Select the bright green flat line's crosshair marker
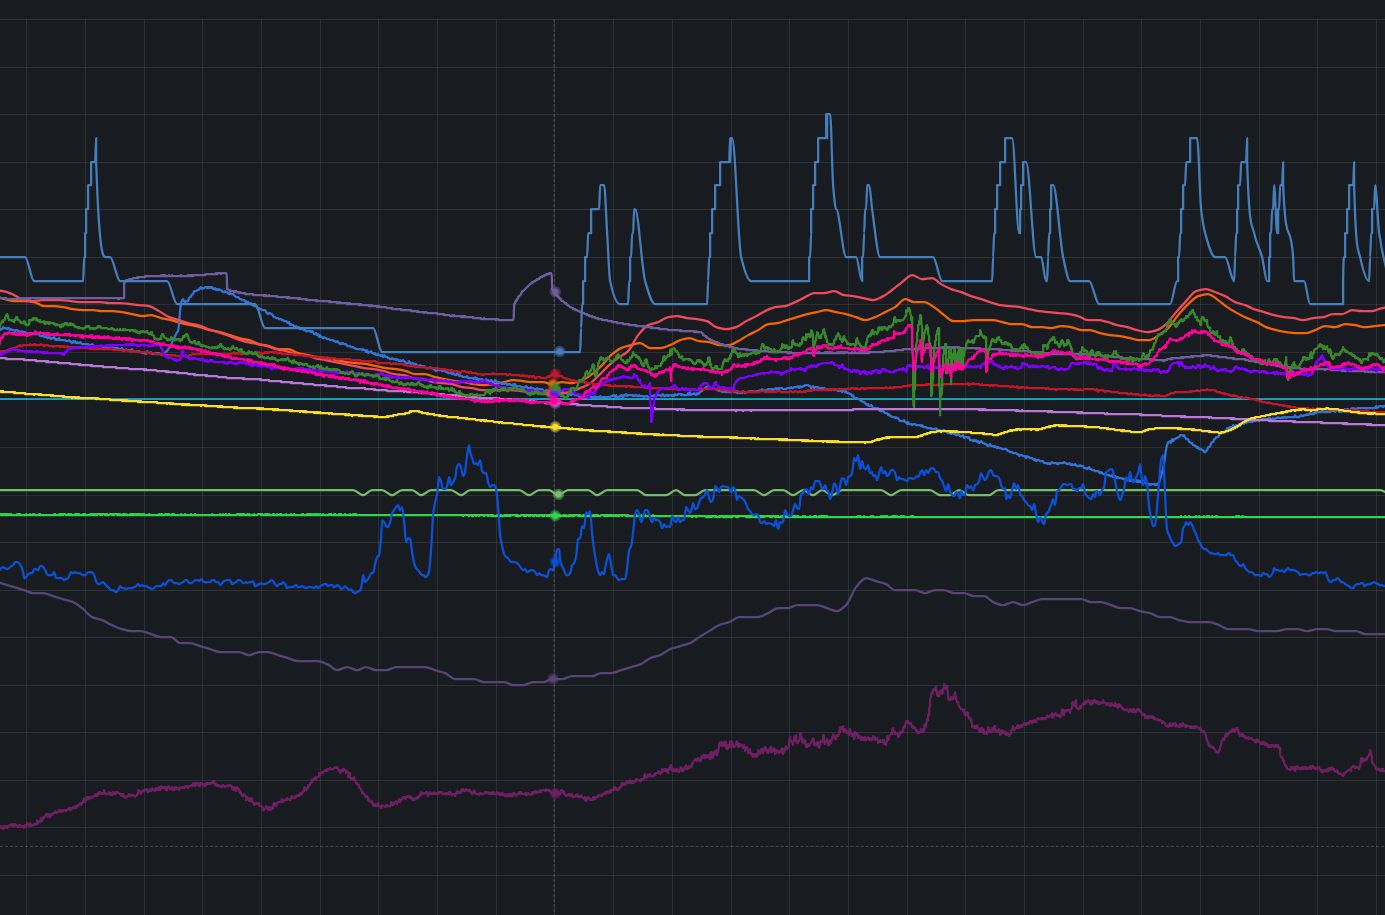The height and width of the screenshot is (915, 1385). (x=555, y=516)
